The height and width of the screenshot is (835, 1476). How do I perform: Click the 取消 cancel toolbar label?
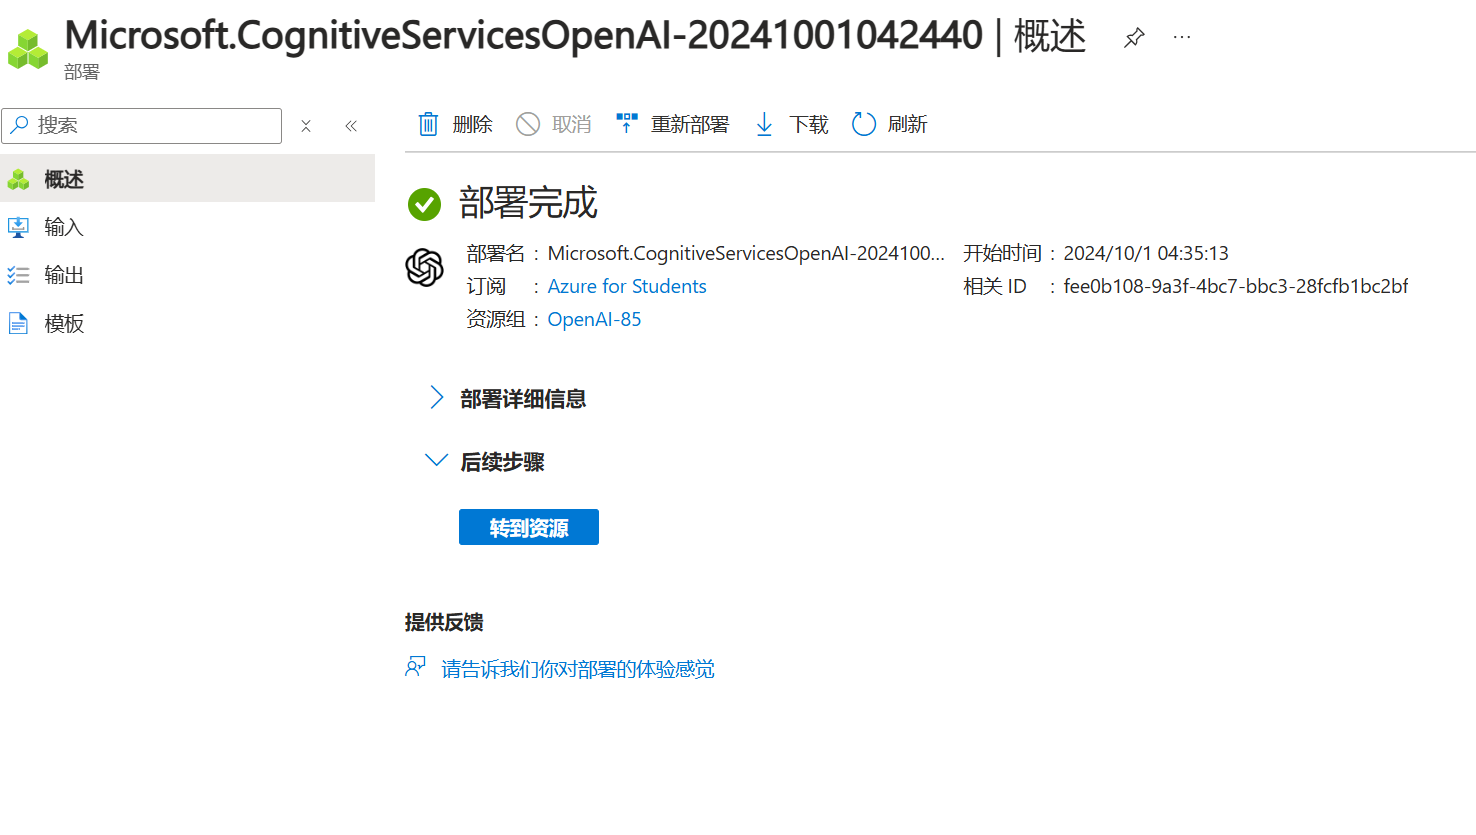coord(572,124)
